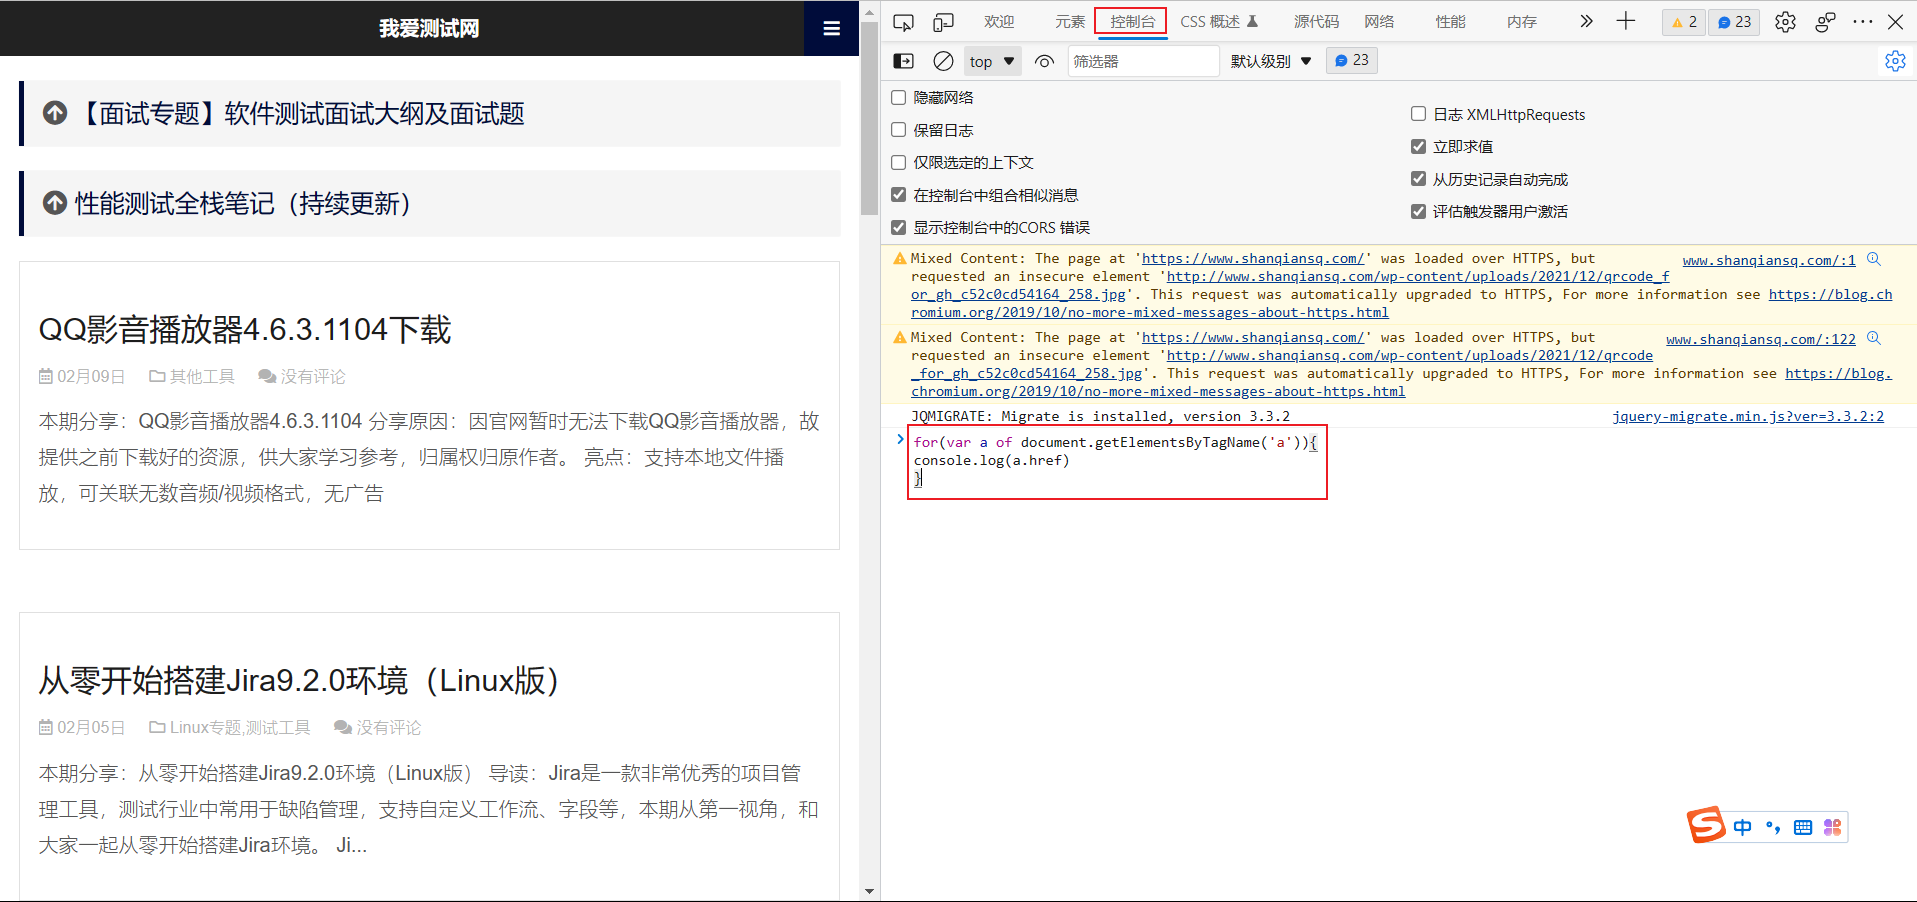
Task: Enable 日志 XMLHttpRequests checkbox
Action: click(x=1418, y=114)
